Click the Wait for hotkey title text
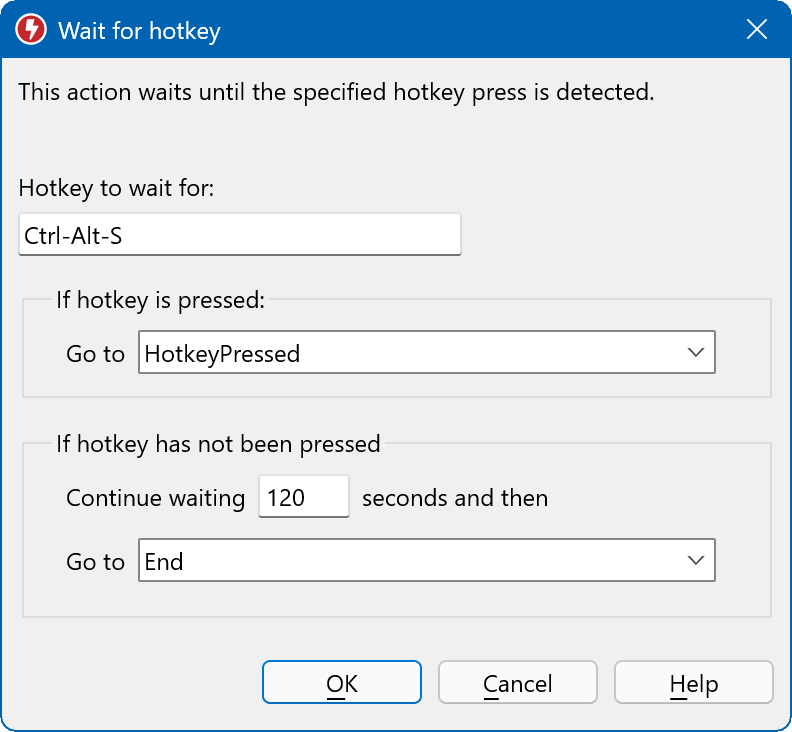792x732 pixels. tap(139, 31)
